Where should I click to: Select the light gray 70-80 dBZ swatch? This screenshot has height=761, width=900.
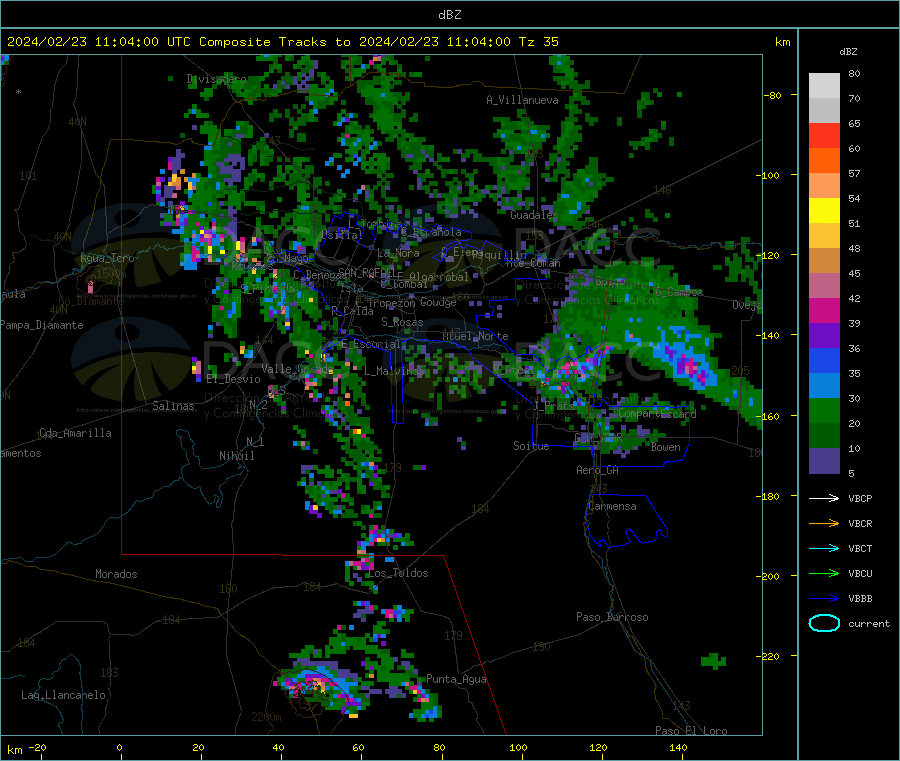[x=824, y=86]
